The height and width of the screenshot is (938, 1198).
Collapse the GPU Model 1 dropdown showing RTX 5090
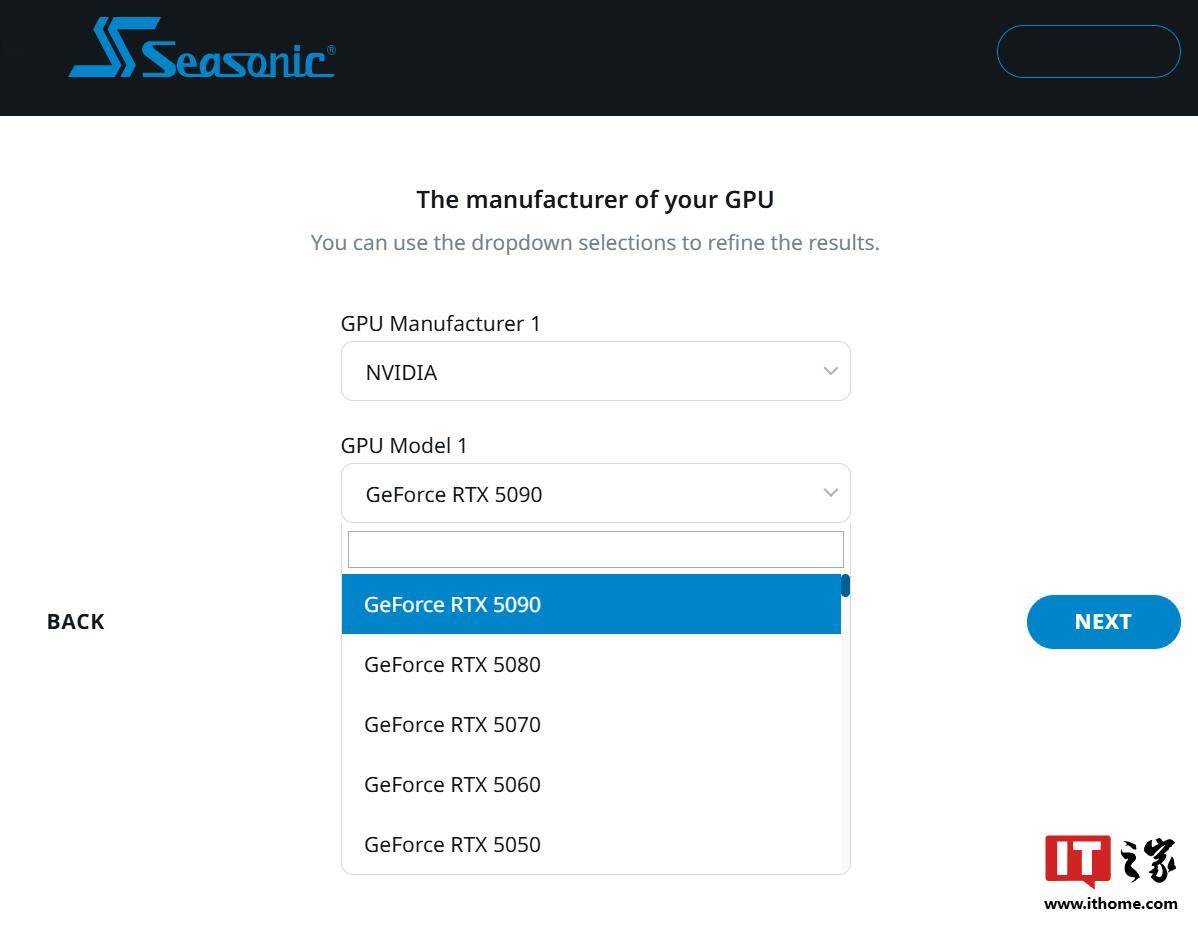580,494
